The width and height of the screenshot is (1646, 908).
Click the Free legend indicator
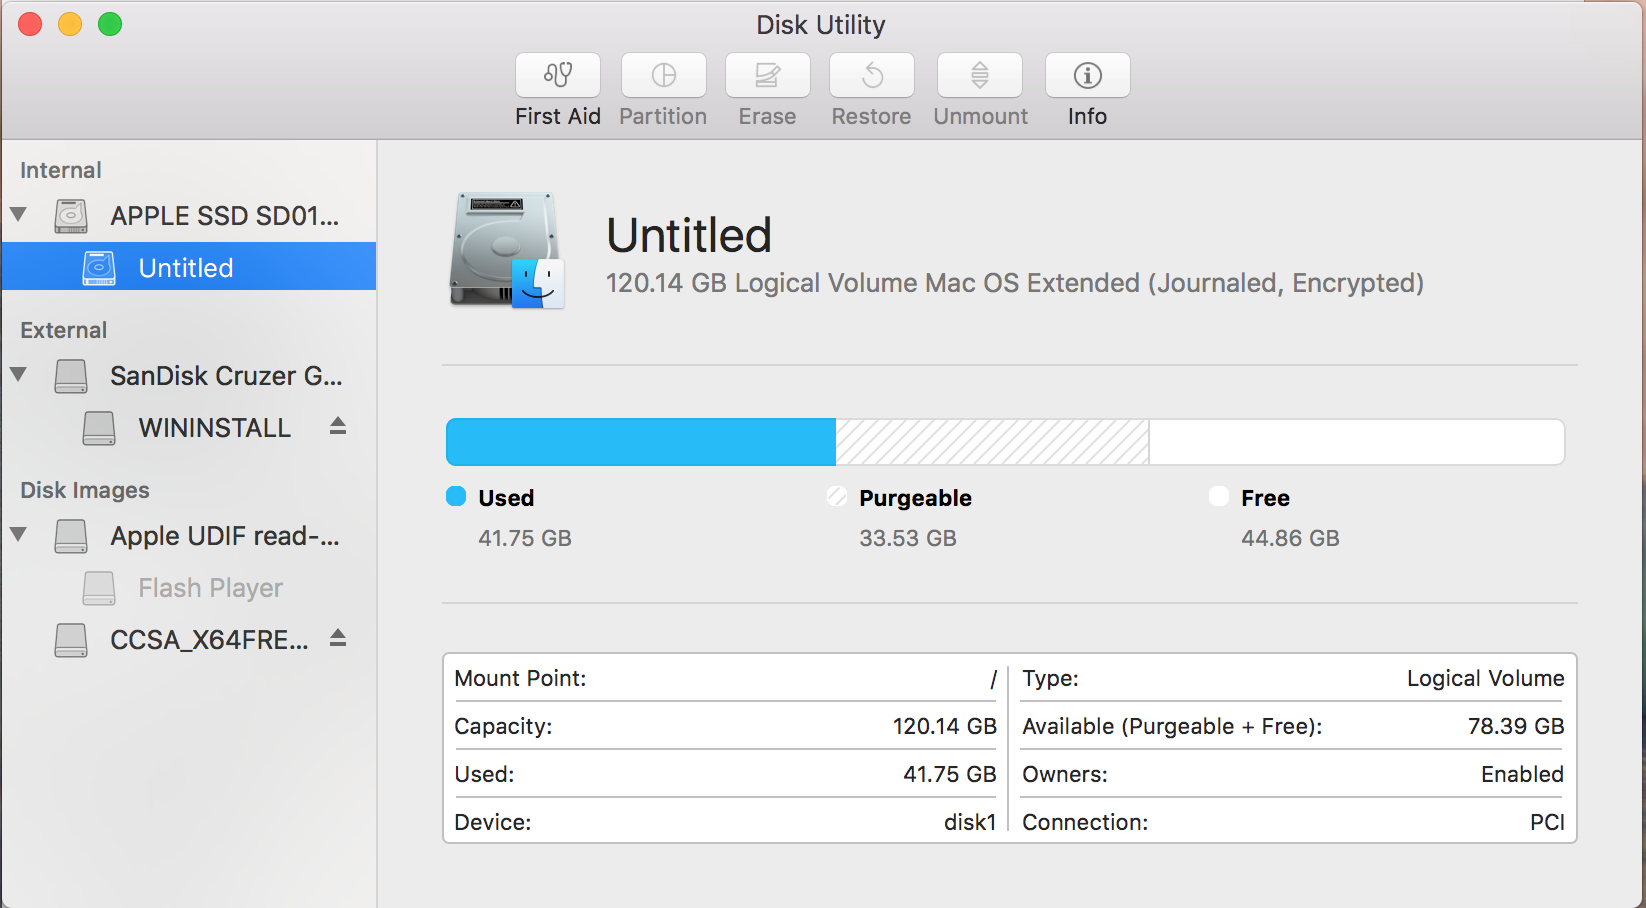(1218, 496)
